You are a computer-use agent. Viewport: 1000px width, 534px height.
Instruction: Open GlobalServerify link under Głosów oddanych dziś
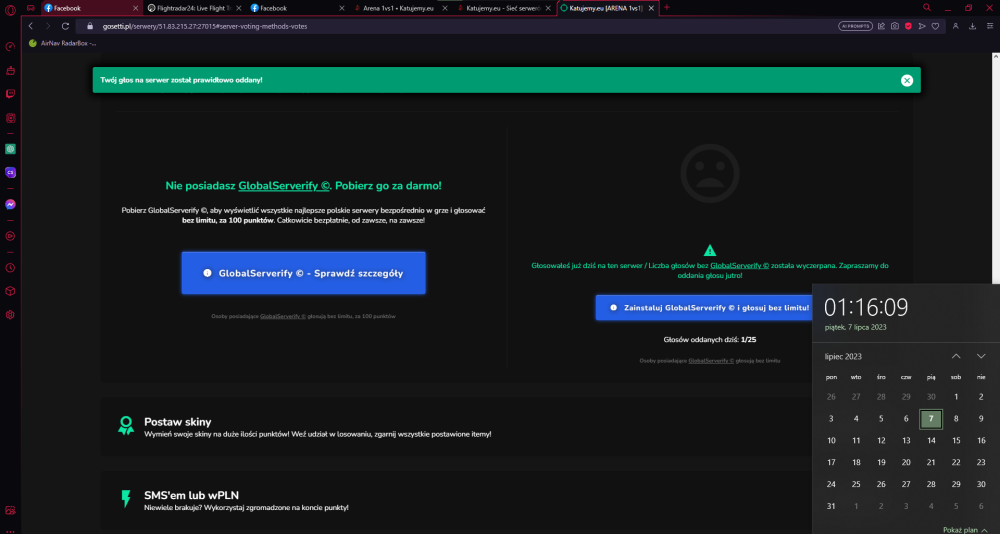point(711,361)
